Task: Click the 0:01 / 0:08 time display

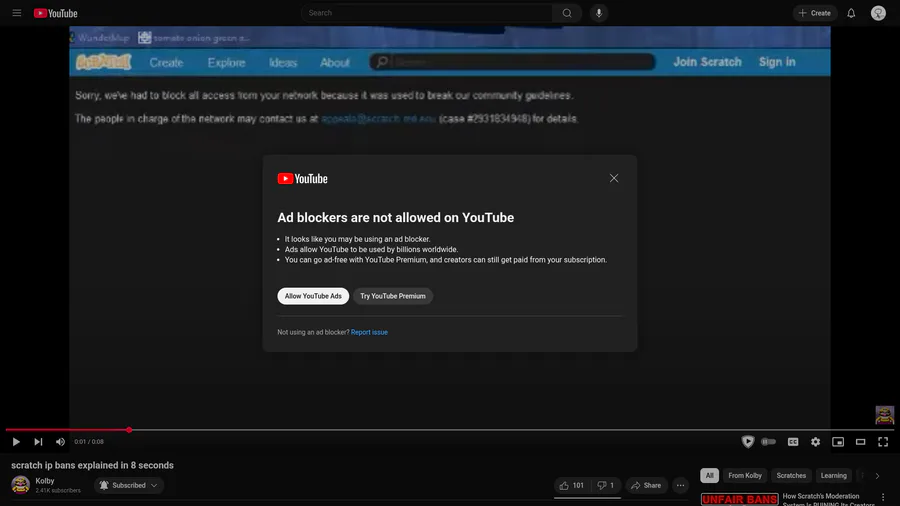Action: point(89,442)
